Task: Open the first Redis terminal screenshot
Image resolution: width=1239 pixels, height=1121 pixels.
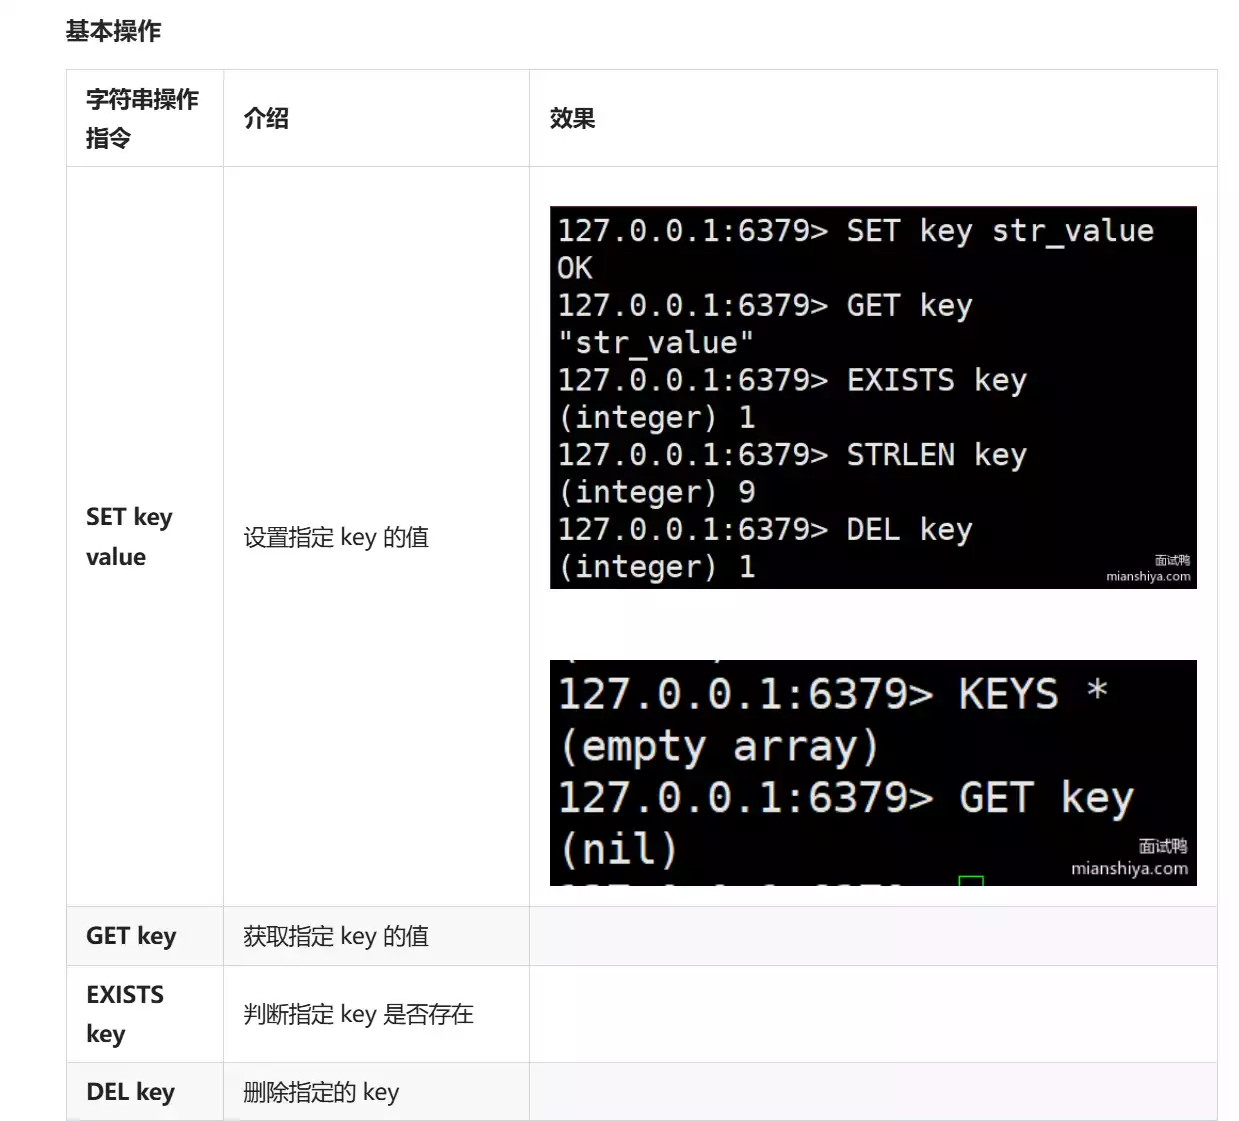Action: coord(872,397)
